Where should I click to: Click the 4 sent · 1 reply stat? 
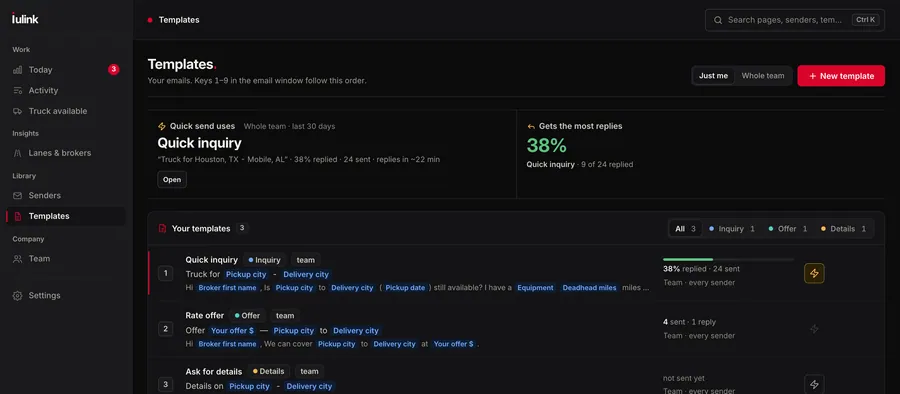[x=689, y=322]
